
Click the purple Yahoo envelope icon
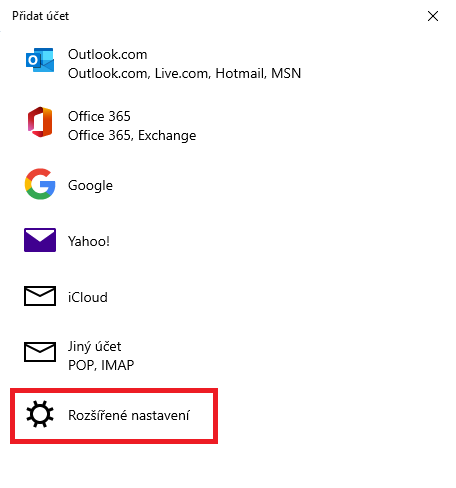[40, 240]
